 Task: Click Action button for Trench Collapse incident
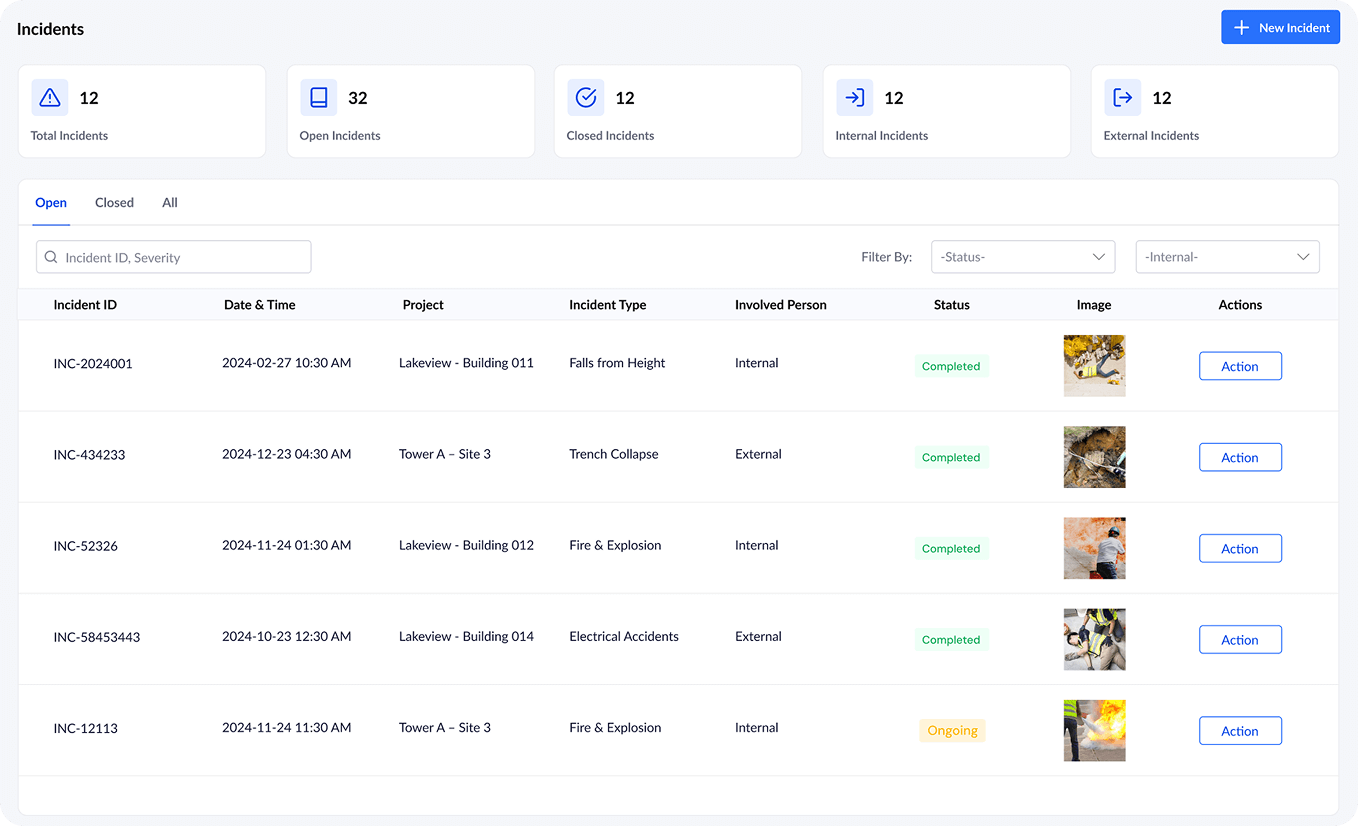1240,458
